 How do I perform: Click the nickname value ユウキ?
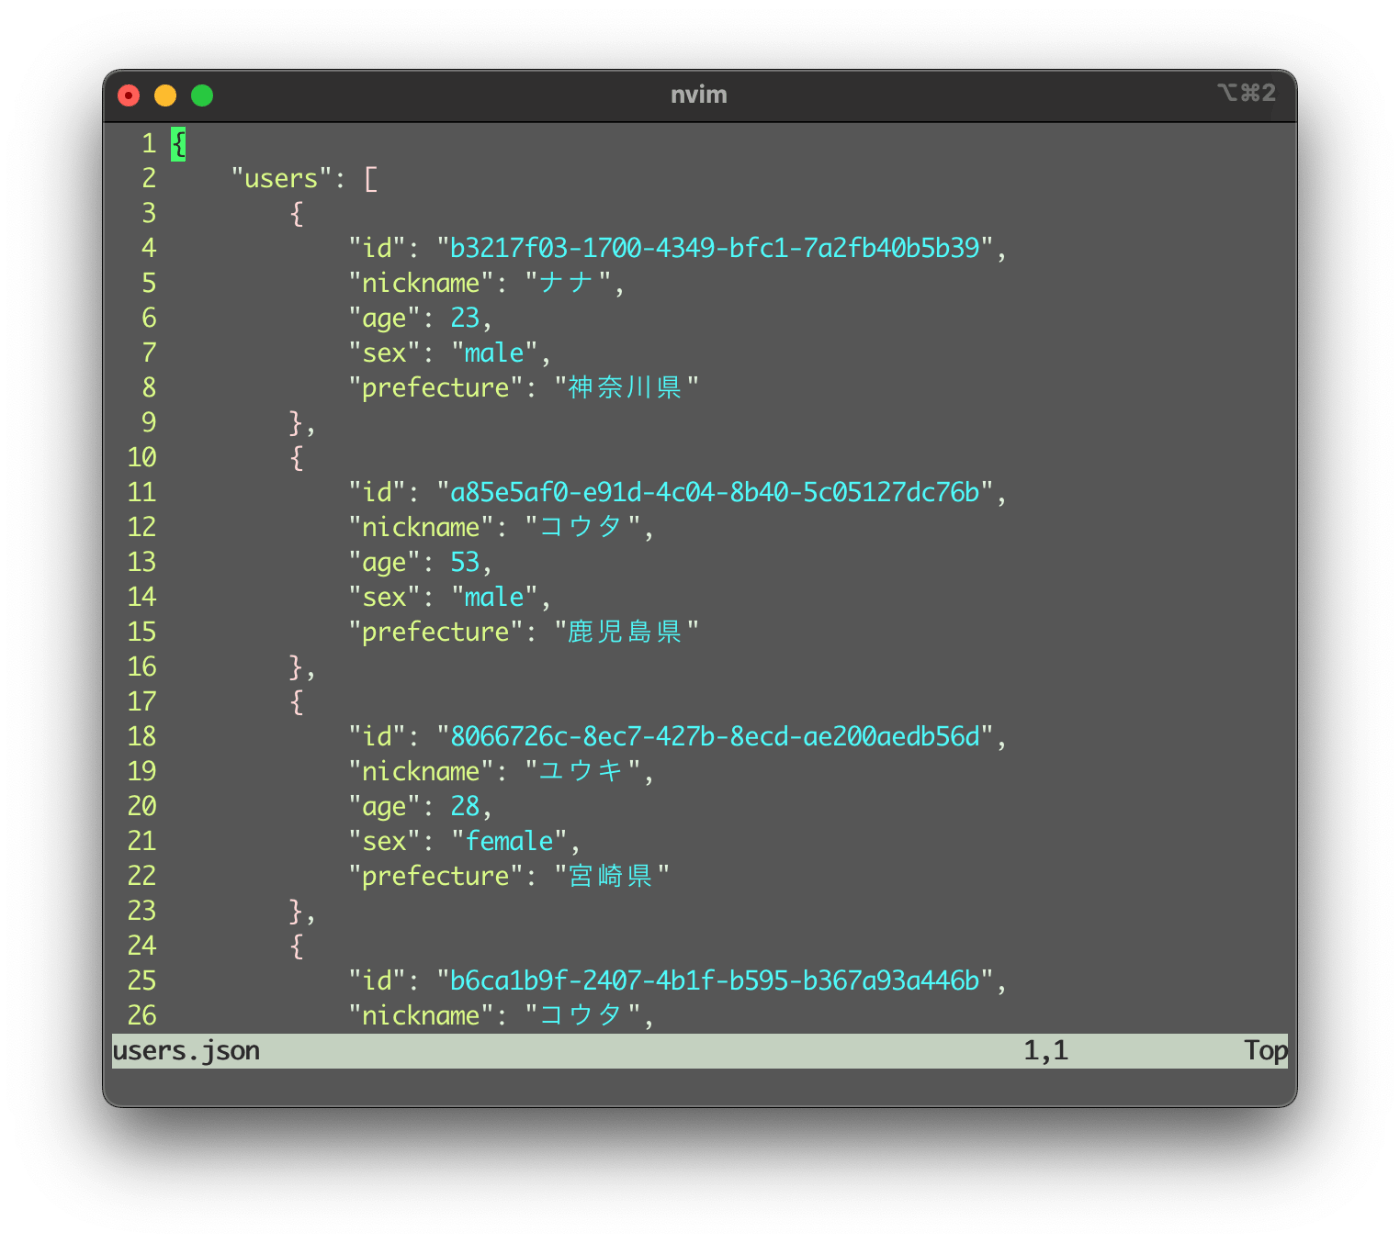coord(583,771)
